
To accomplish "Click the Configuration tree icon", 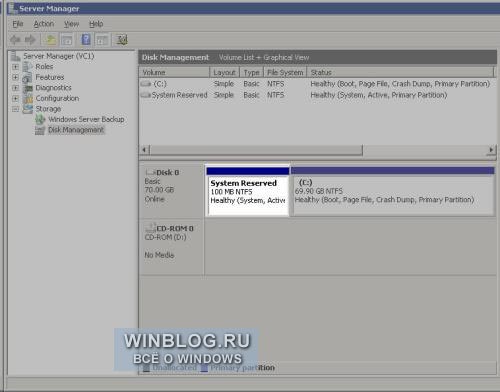I will (x=28, y=99).
